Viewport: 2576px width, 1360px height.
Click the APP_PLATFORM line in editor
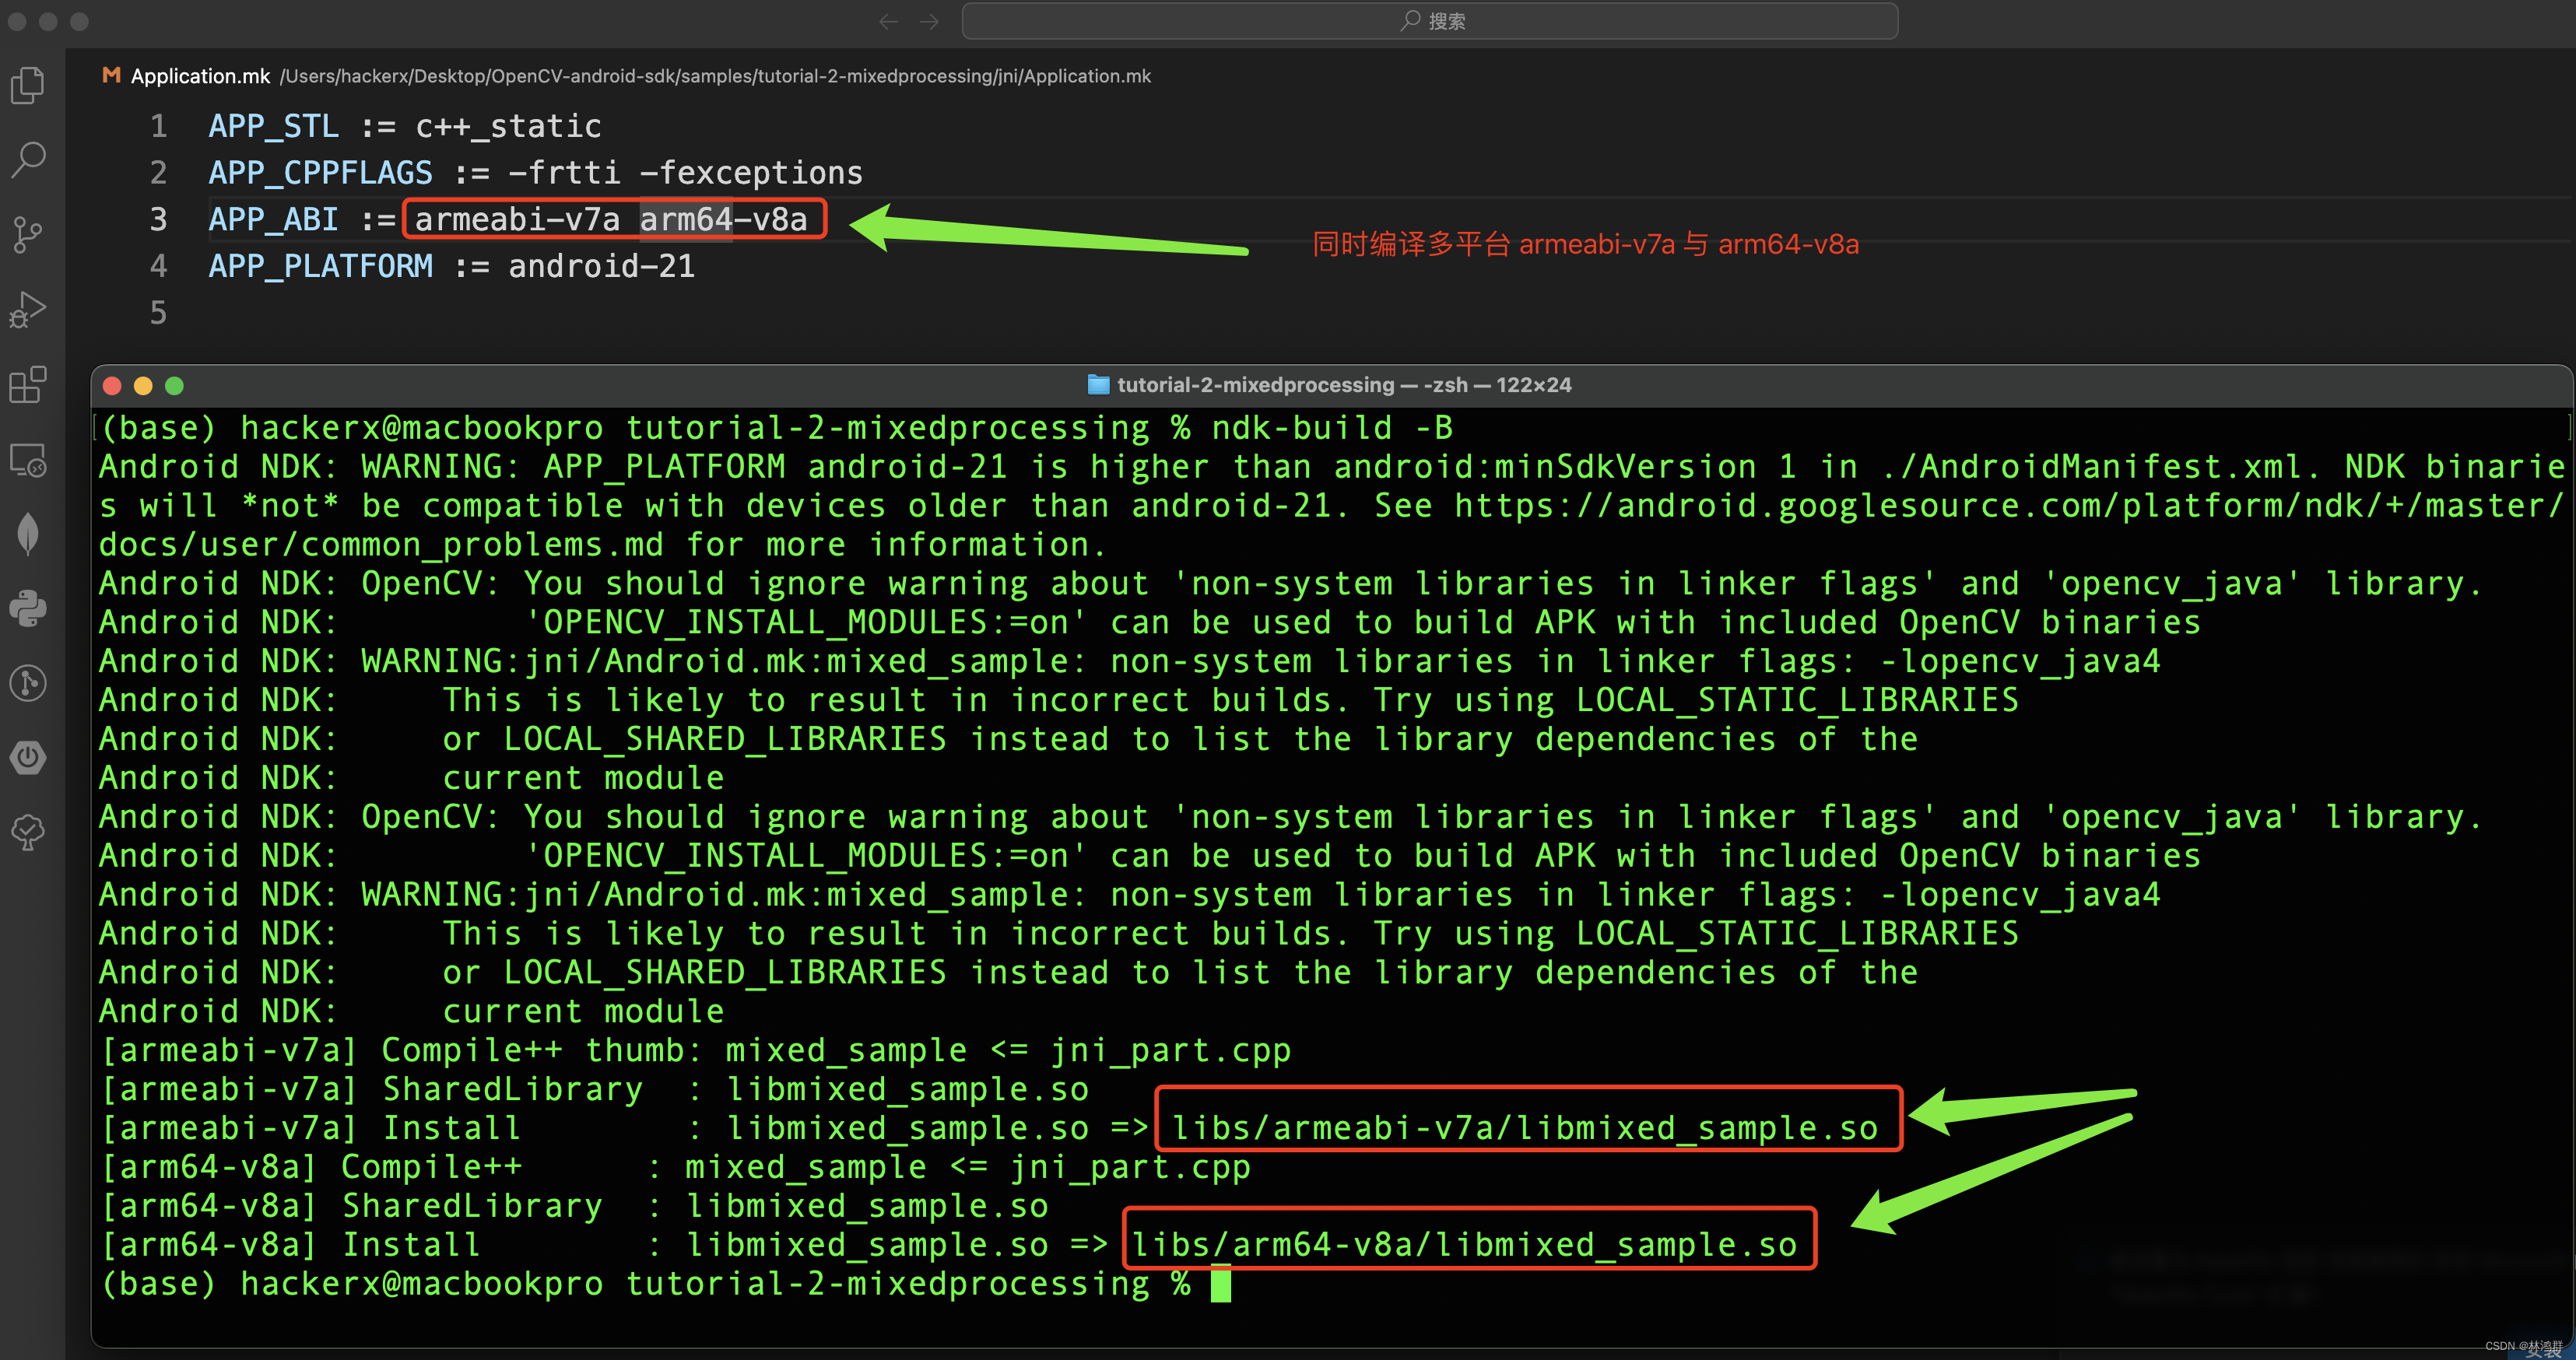[450, 266]
